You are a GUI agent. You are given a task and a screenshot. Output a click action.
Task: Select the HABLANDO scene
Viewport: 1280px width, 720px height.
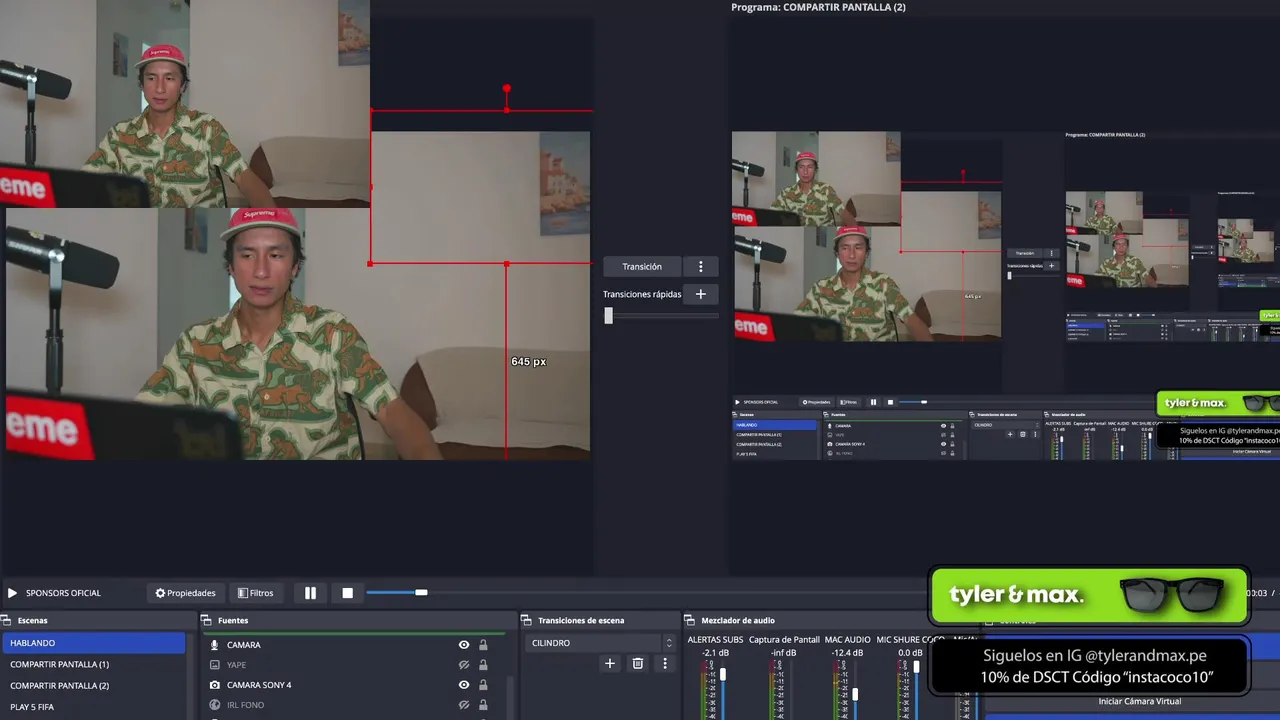(x=93, y=643)
